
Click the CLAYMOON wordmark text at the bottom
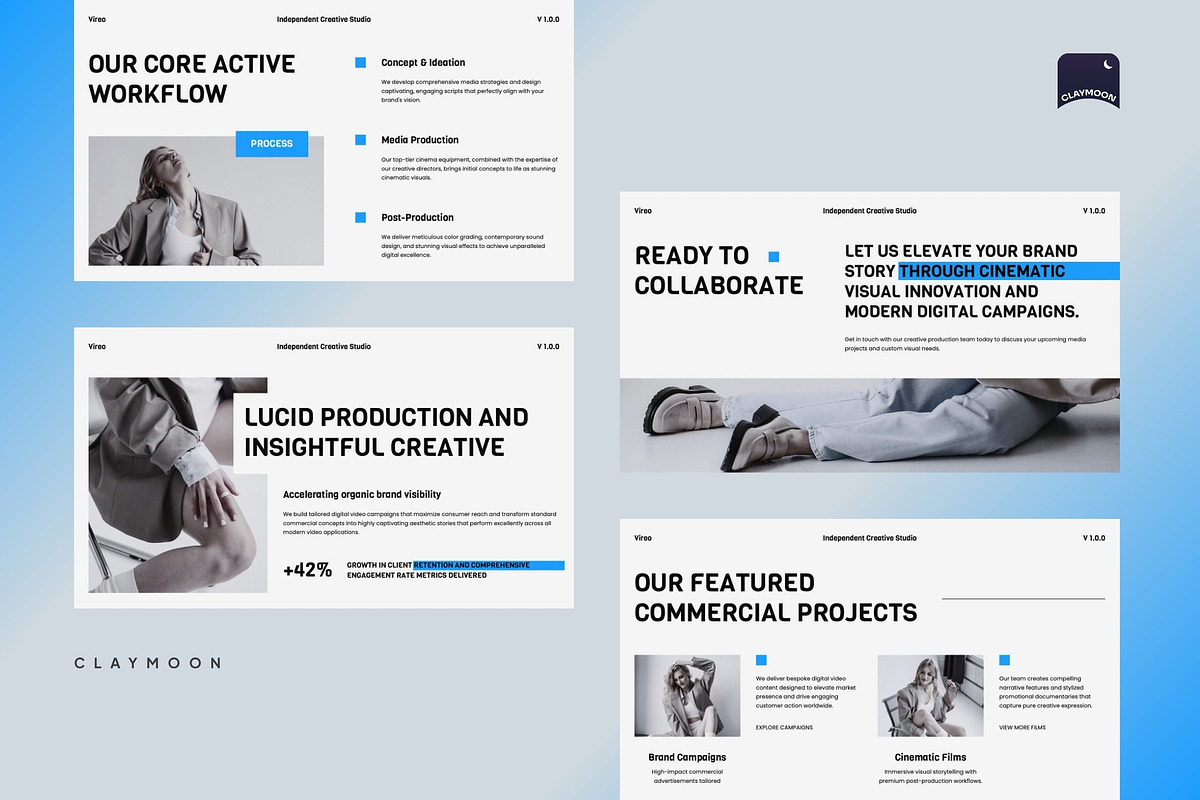tap(148, 663)
